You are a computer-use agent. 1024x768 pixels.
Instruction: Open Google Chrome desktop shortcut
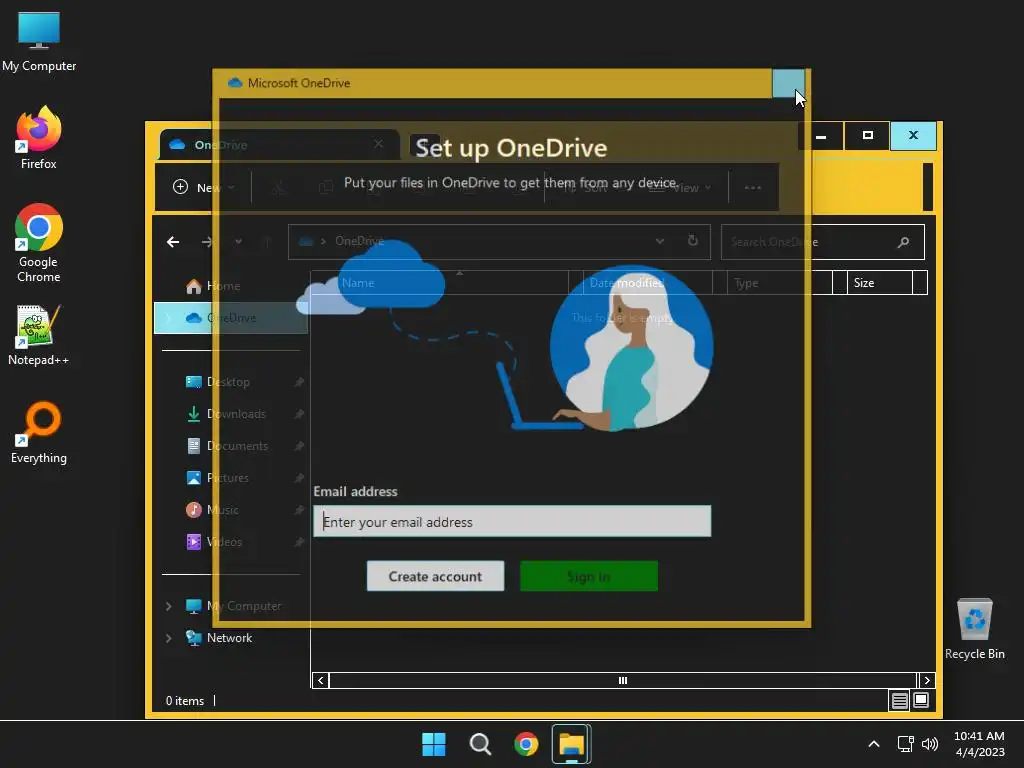(x=39, y=243)
